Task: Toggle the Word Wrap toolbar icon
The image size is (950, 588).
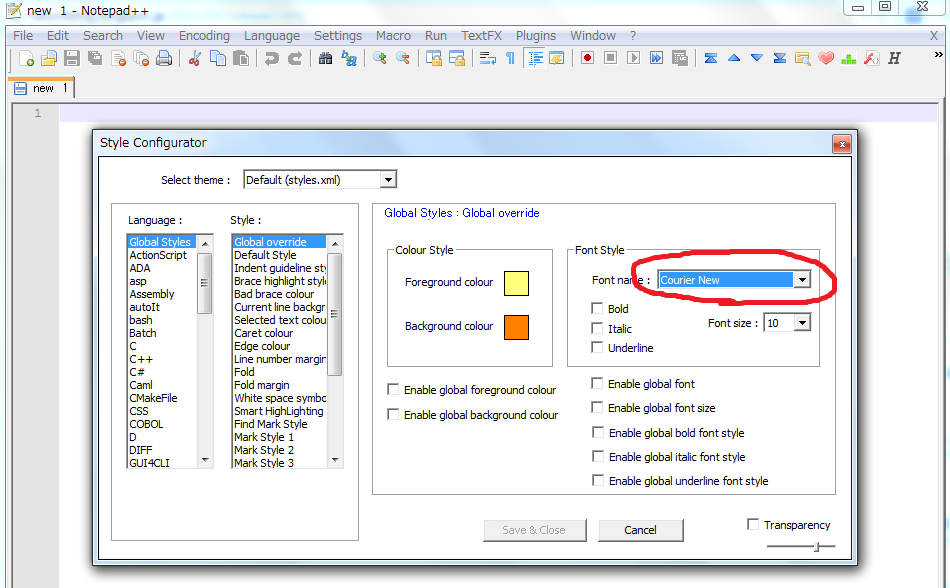Action: click(x=487, y=59)
